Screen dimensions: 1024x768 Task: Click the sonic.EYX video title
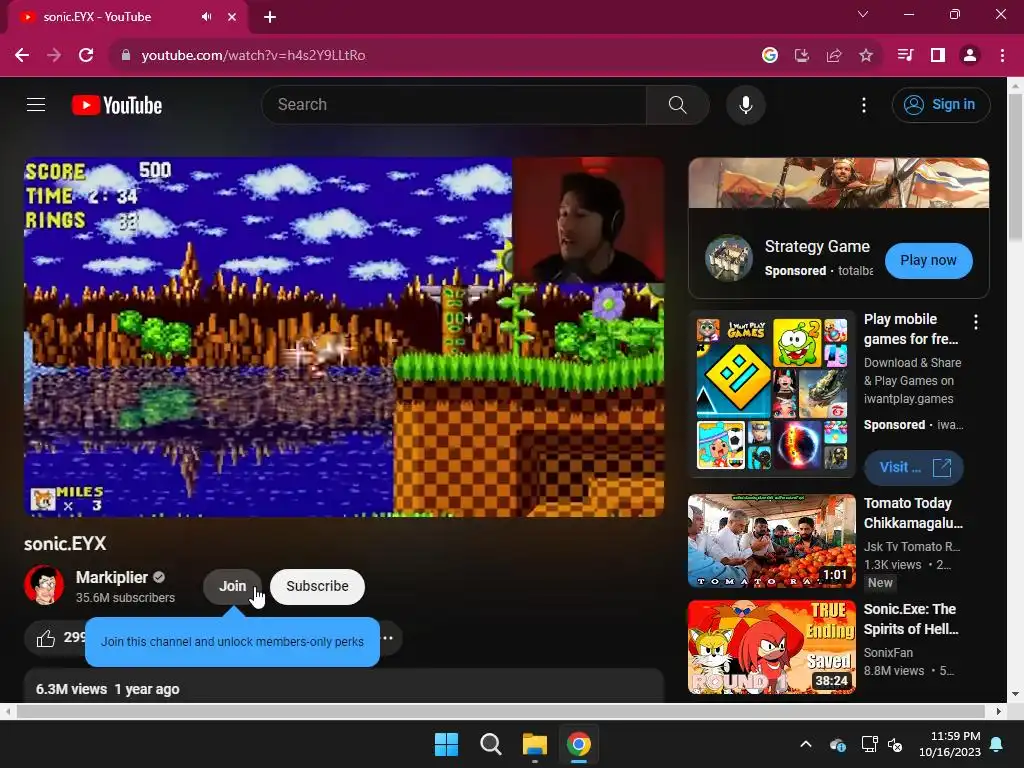click(65, 543)
